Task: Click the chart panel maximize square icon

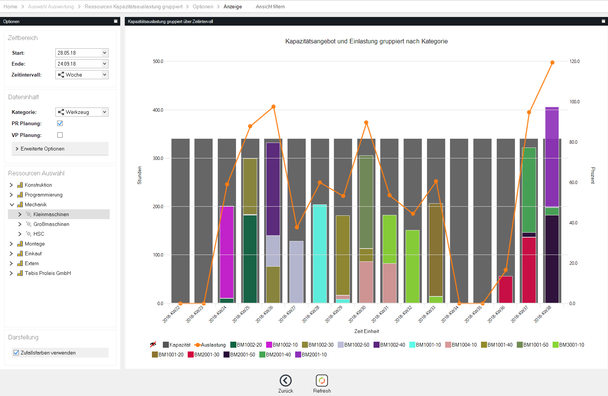Action: point(603,21)
